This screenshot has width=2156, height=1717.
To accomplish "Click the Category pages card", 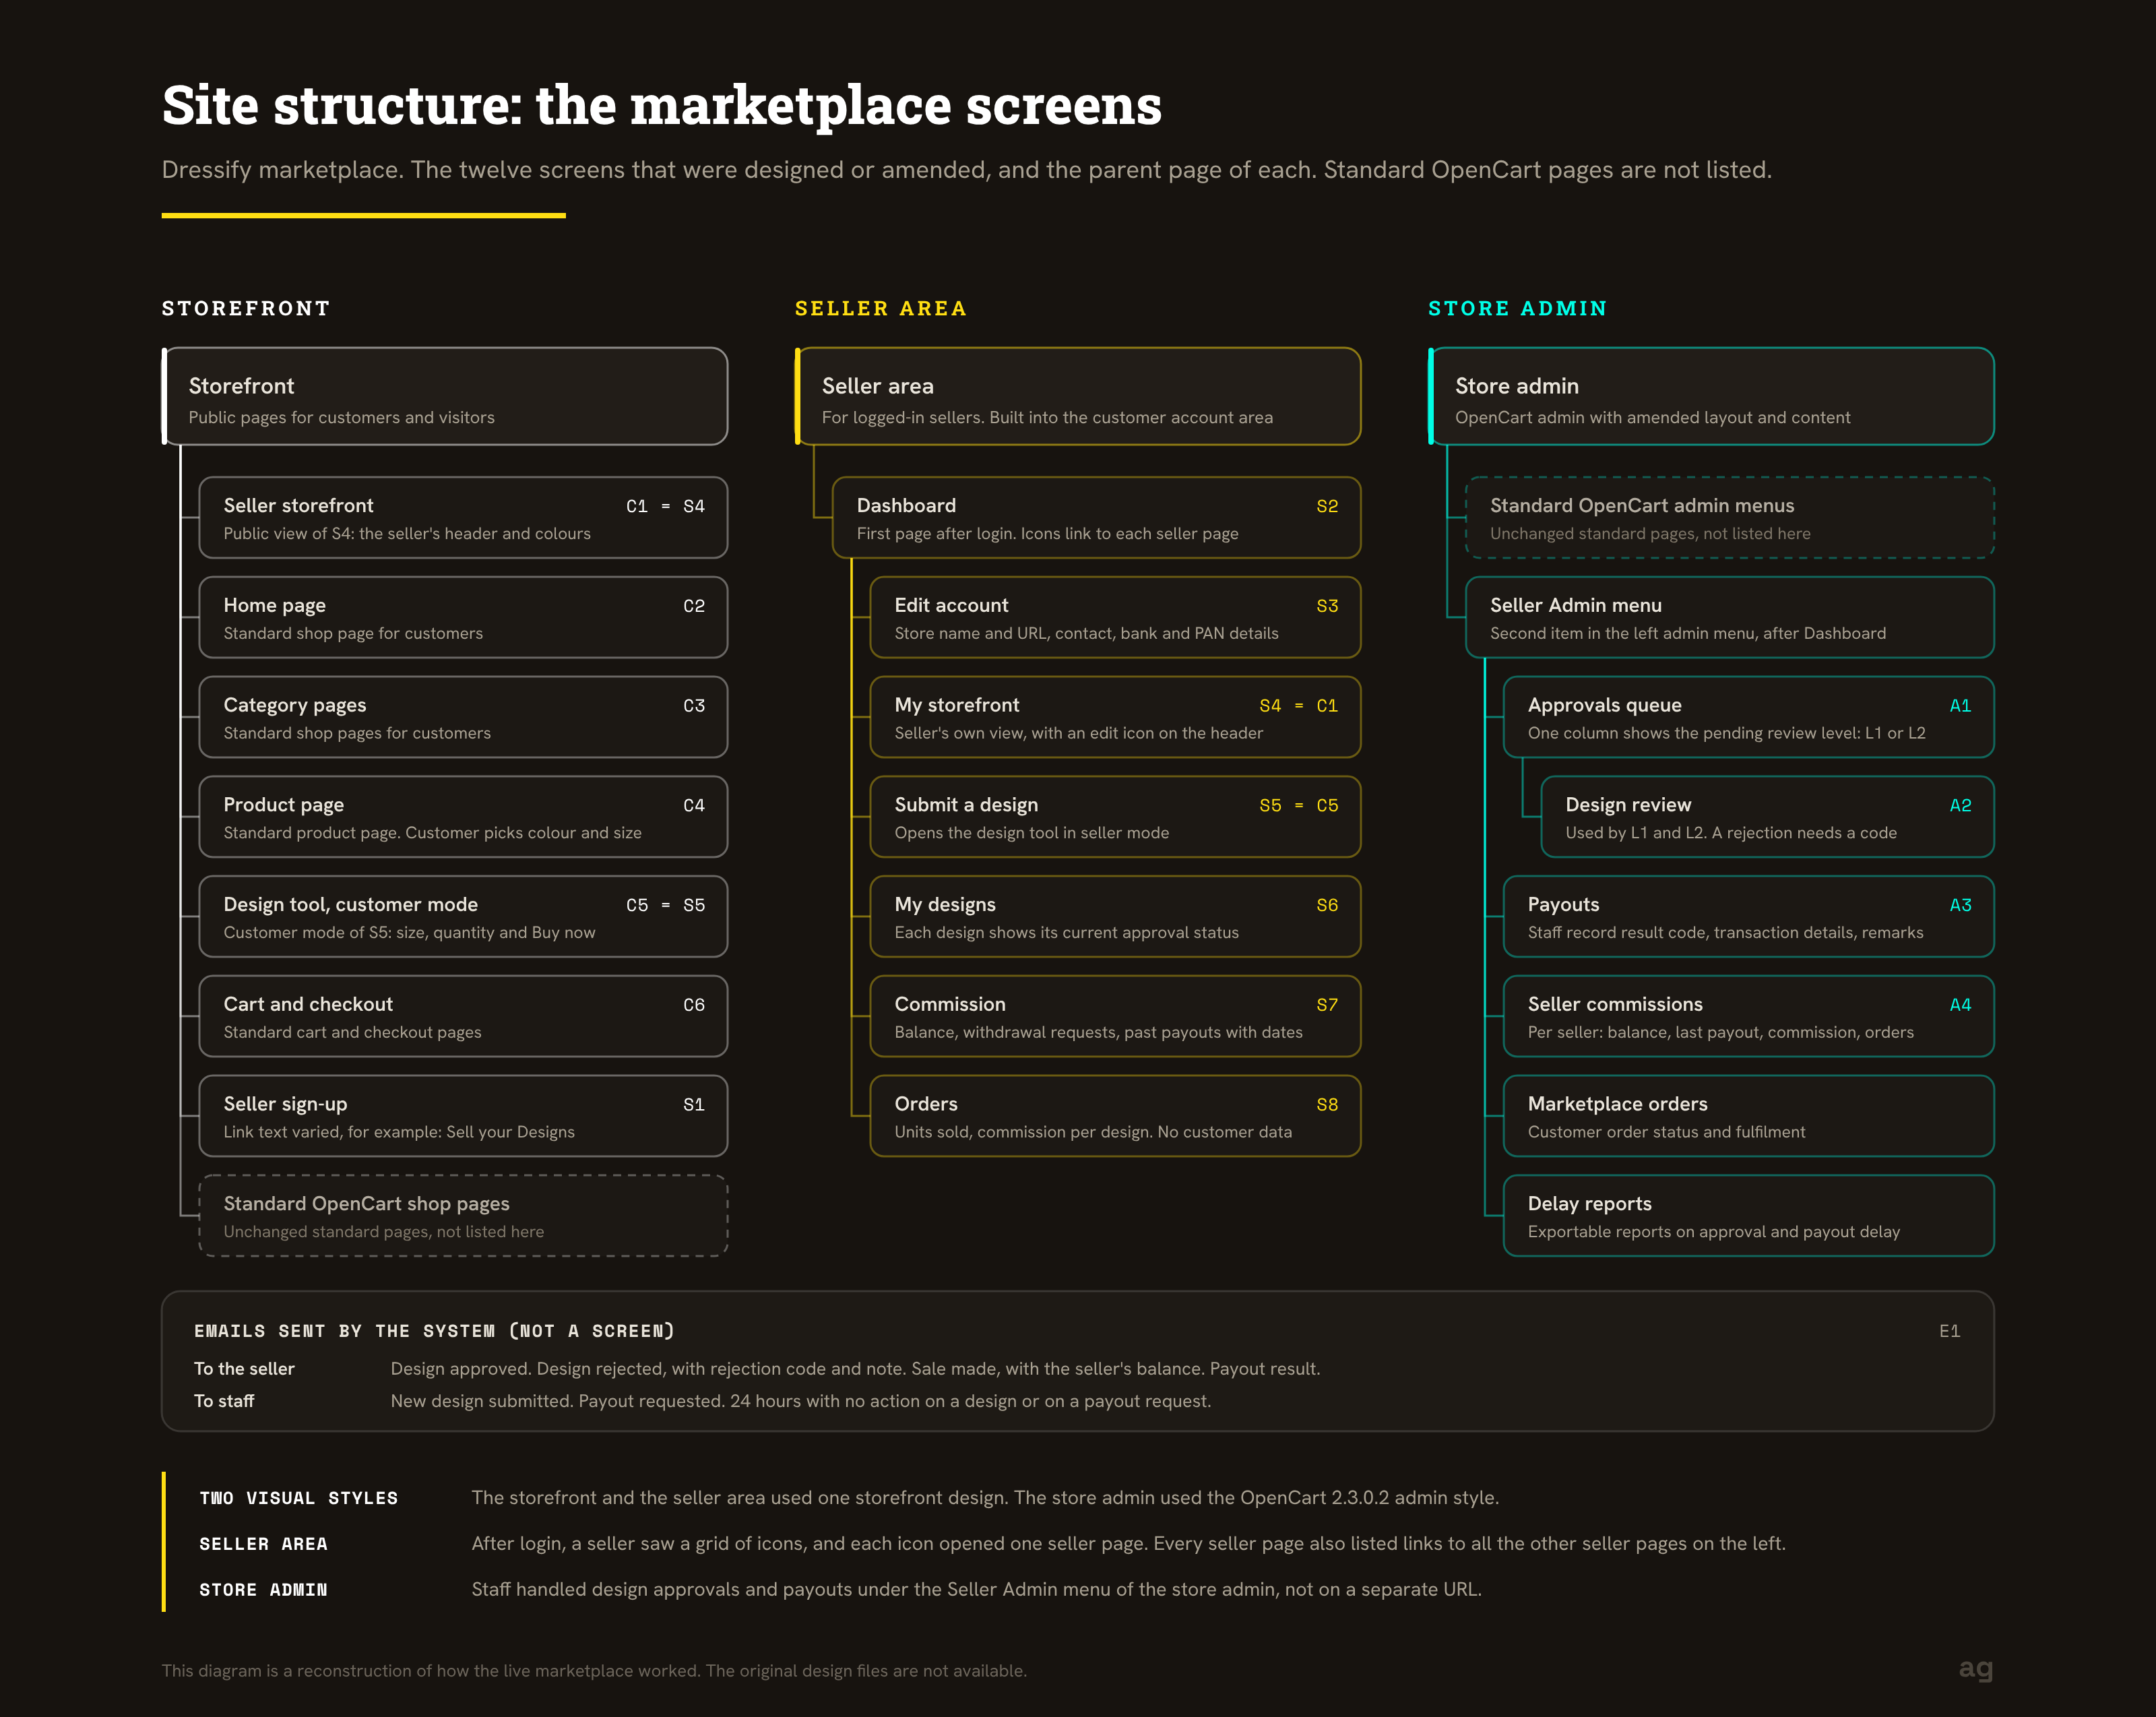I will [x=463, y=717].
